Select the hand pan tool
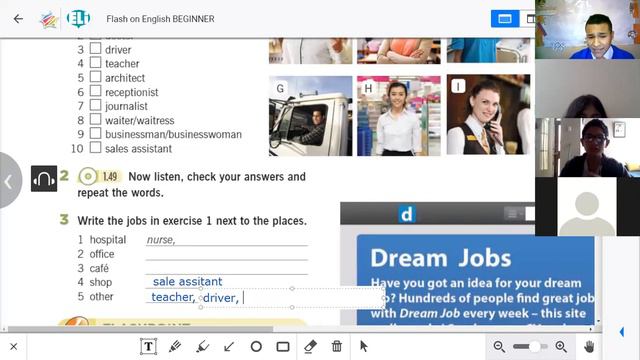Viewport: 640px width, 360px height. (589, 347)
